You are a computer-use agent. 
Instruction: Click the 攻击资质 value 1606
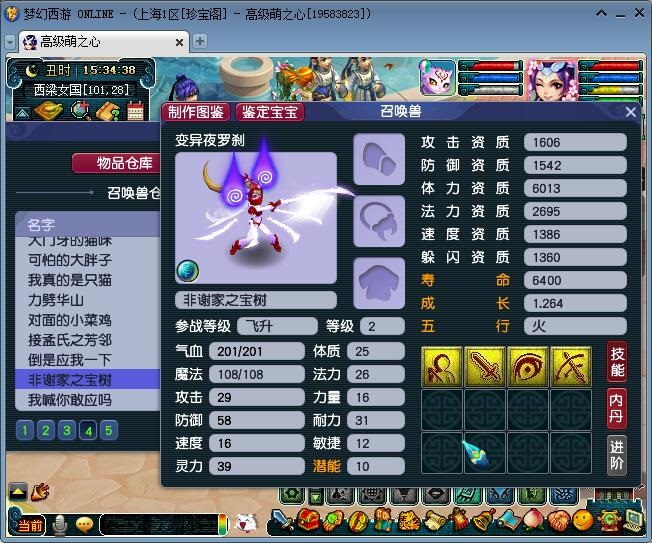575,142
